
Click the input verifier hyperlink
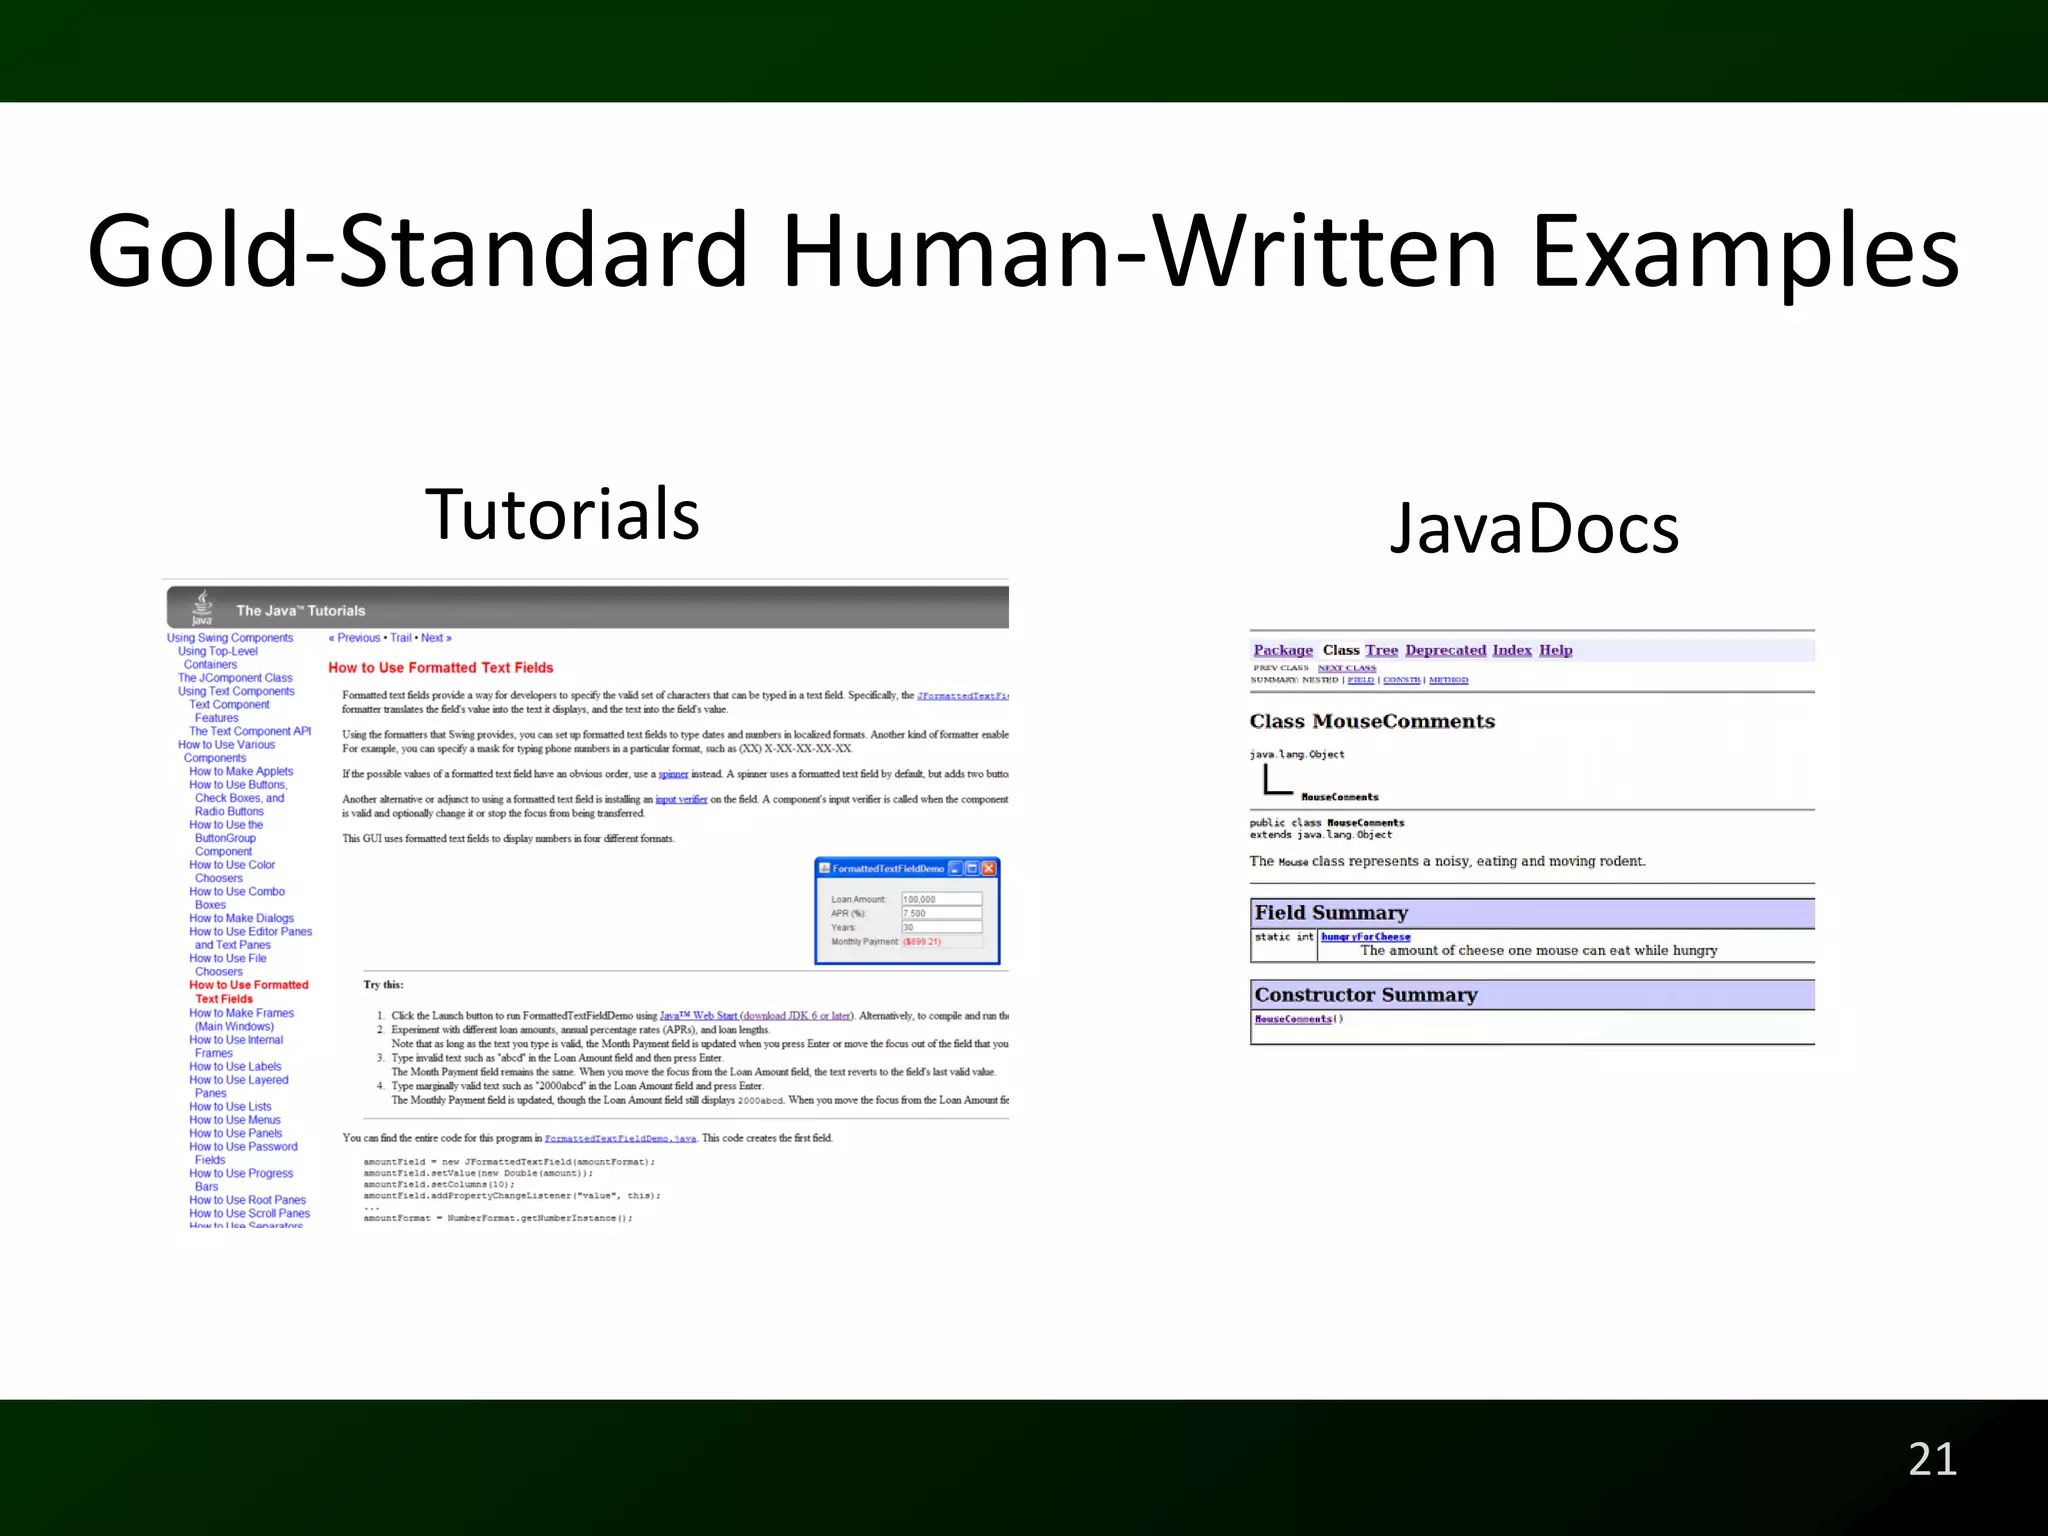pos(681,799)
